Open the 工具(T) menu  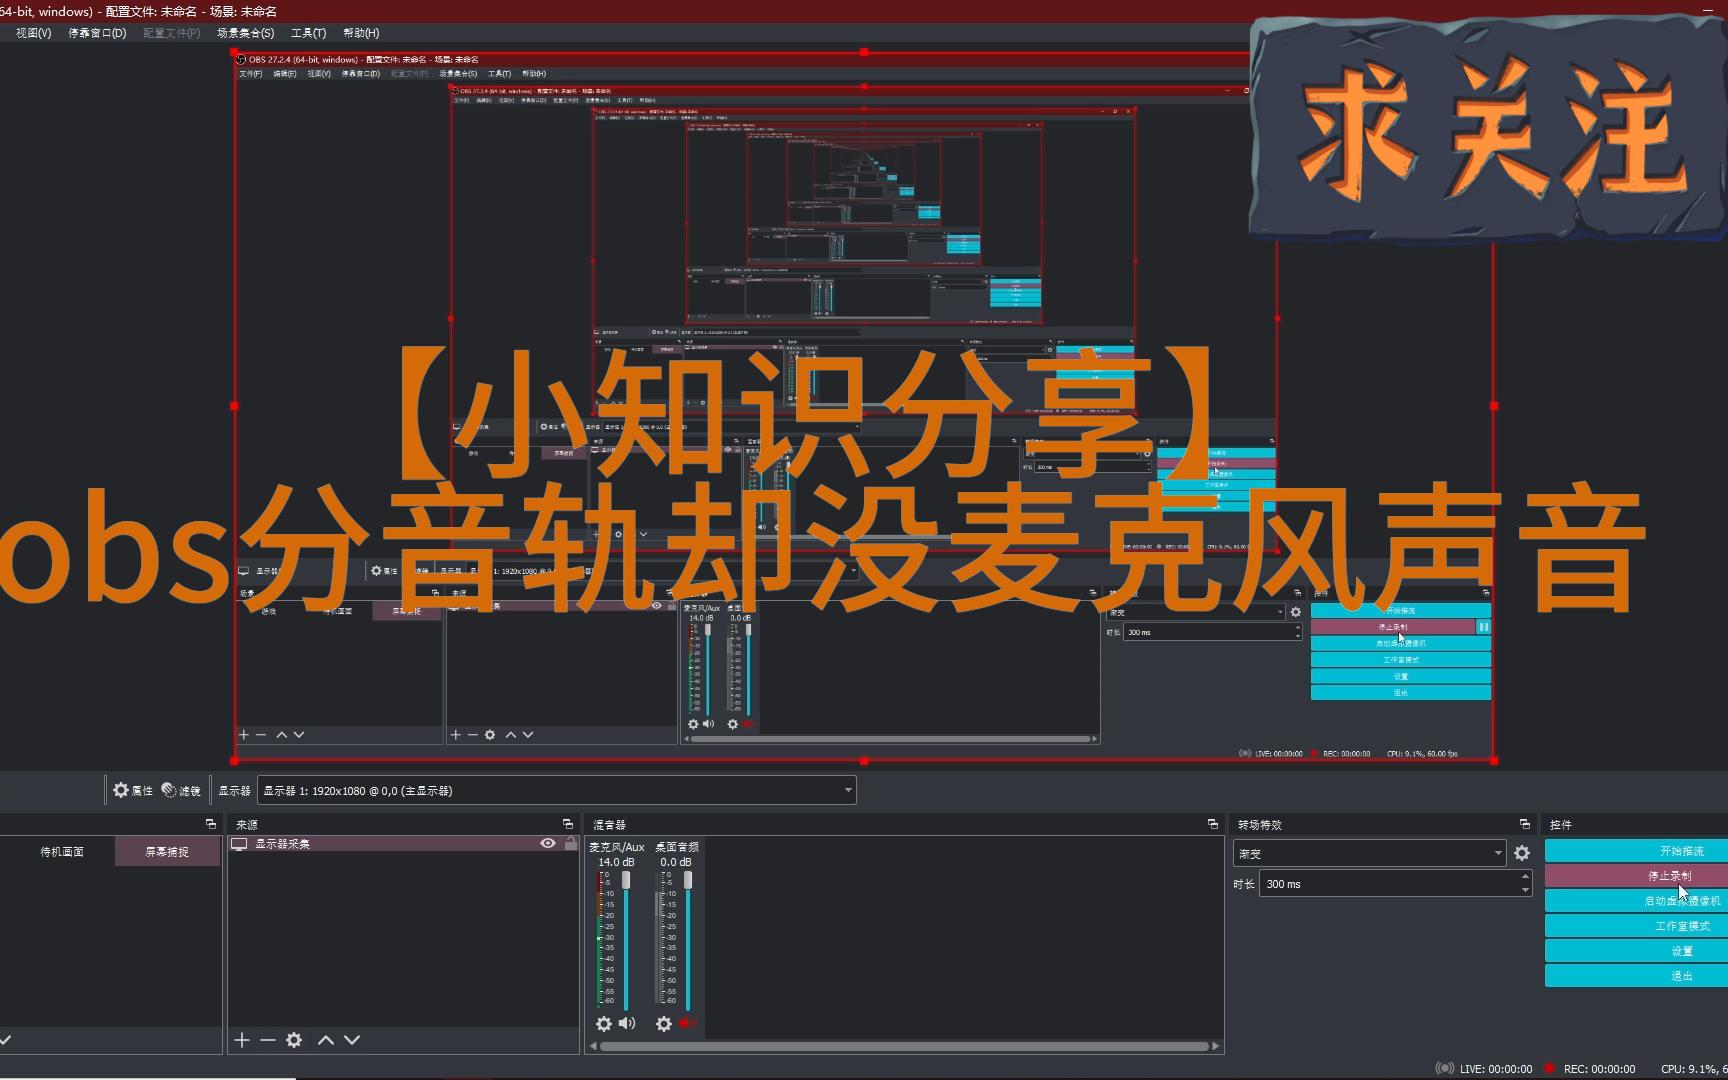(308, 33)
